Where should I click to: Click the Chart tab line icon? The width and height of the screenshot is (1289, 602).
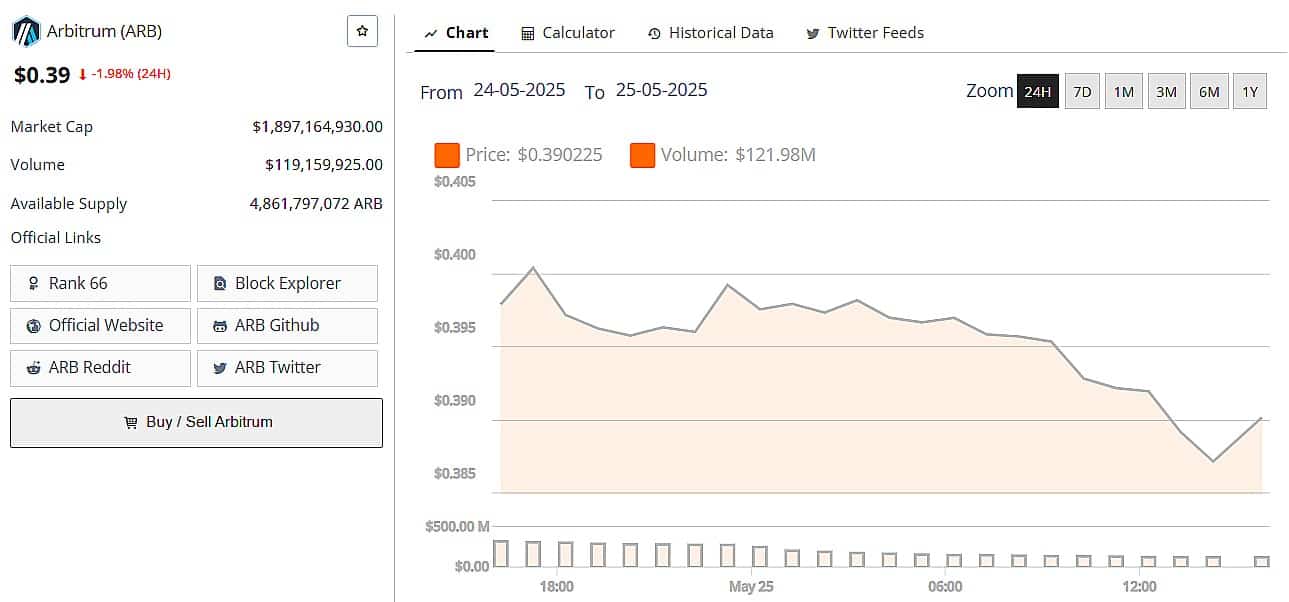click(x=431, y=33)
